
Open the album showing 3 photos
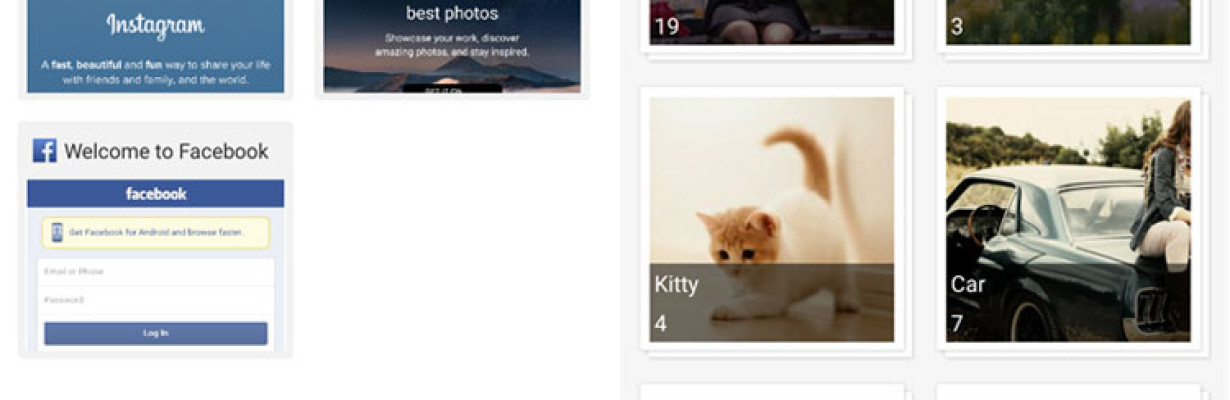[1068, 22]
